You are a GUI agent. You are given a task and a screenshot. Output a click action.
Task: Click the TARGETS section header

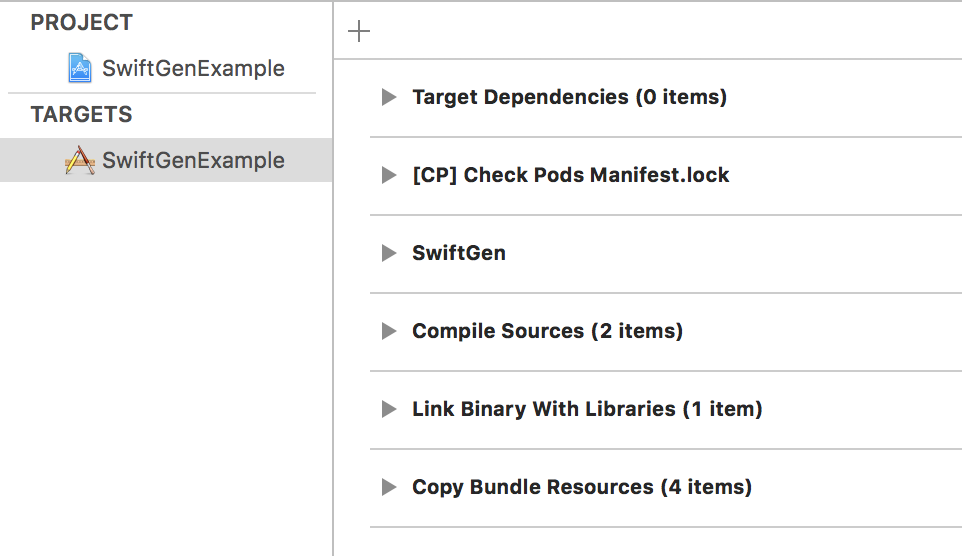[82, 114]
